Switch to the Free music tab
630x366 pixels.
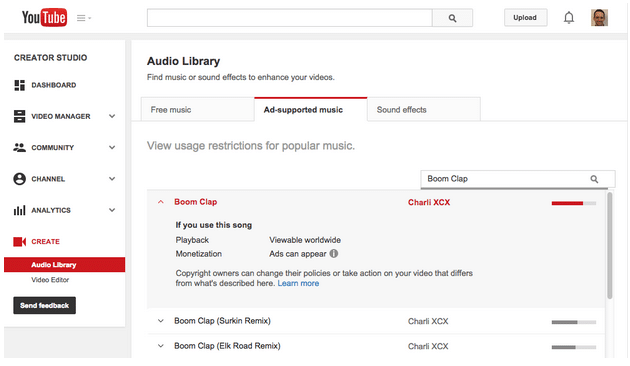point(197,110)
